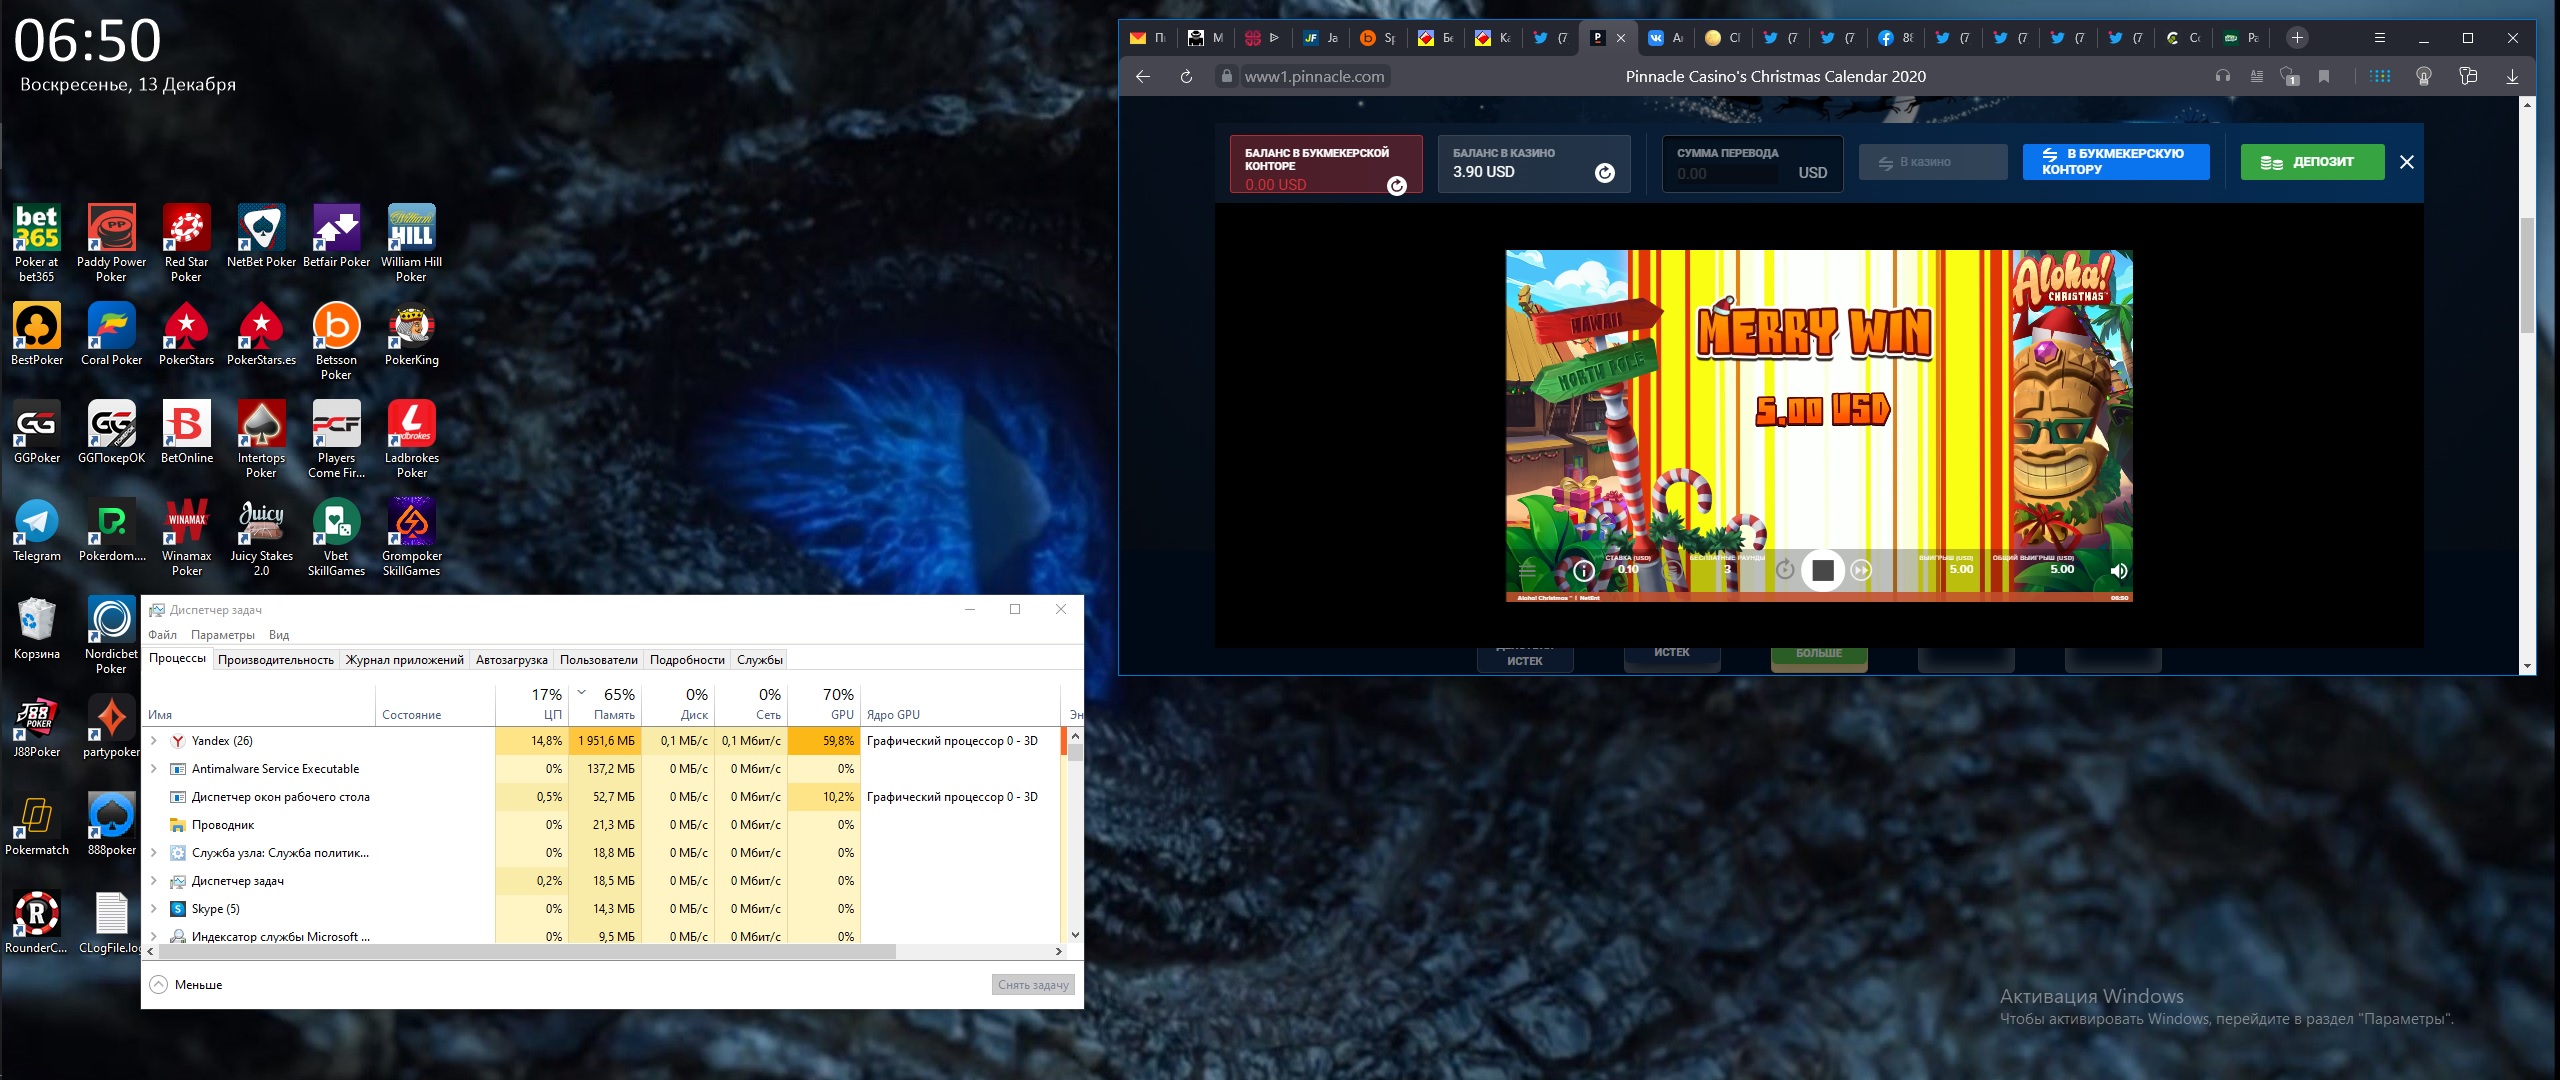Open Paddy Power Poker desktop icon
This screenshot has height=1080, width=2560.
(x=111, y=243)
